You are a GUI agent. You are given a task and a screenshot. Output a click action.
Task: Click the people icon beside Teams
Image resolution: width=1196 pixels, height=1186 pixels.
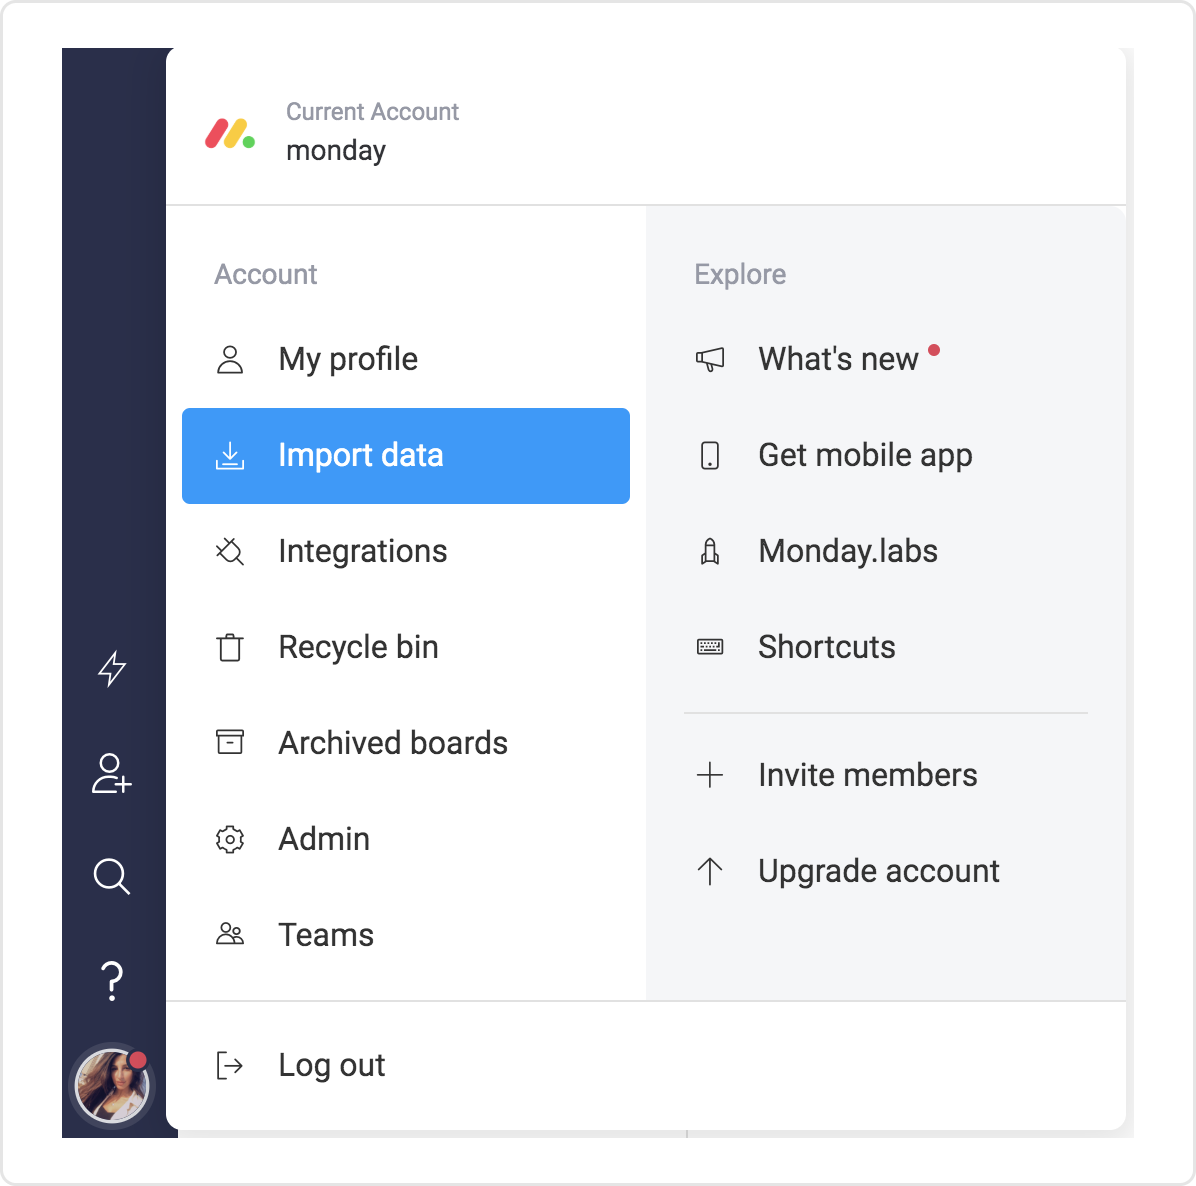tap(230, 934)
